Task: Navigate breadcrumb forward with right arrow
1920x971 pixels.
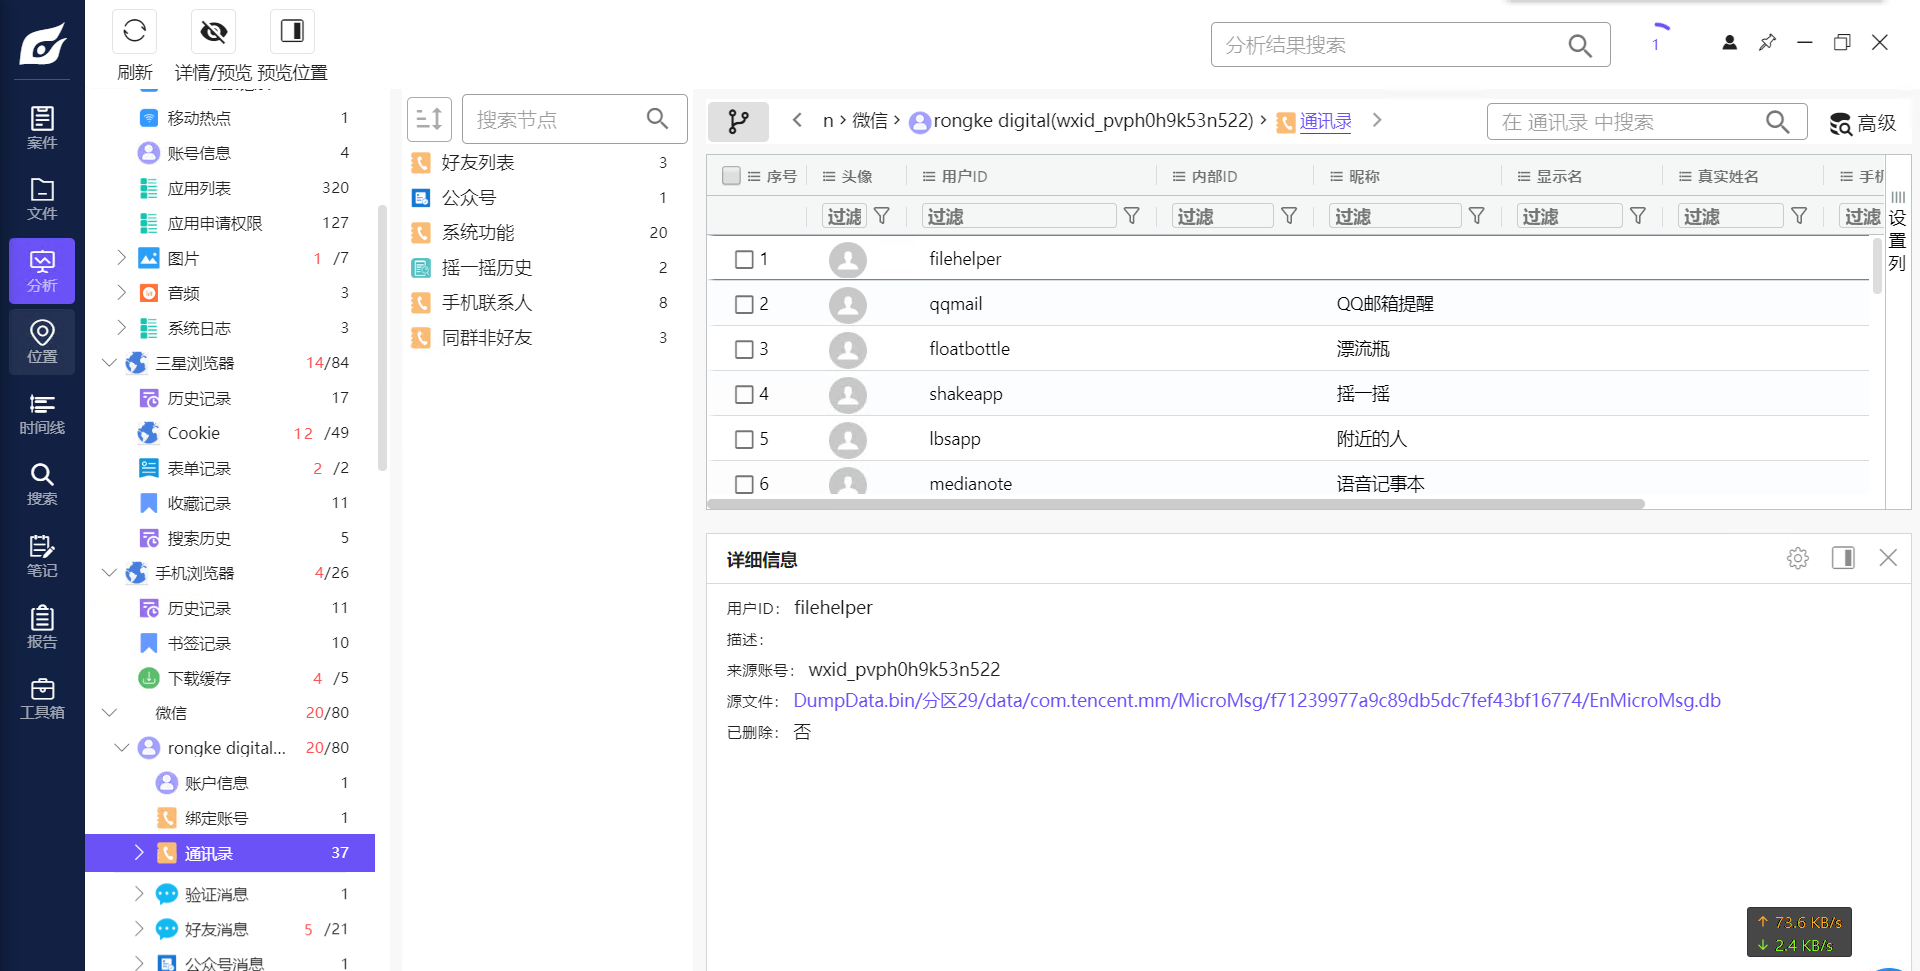Action: (x=1377, y=121)
